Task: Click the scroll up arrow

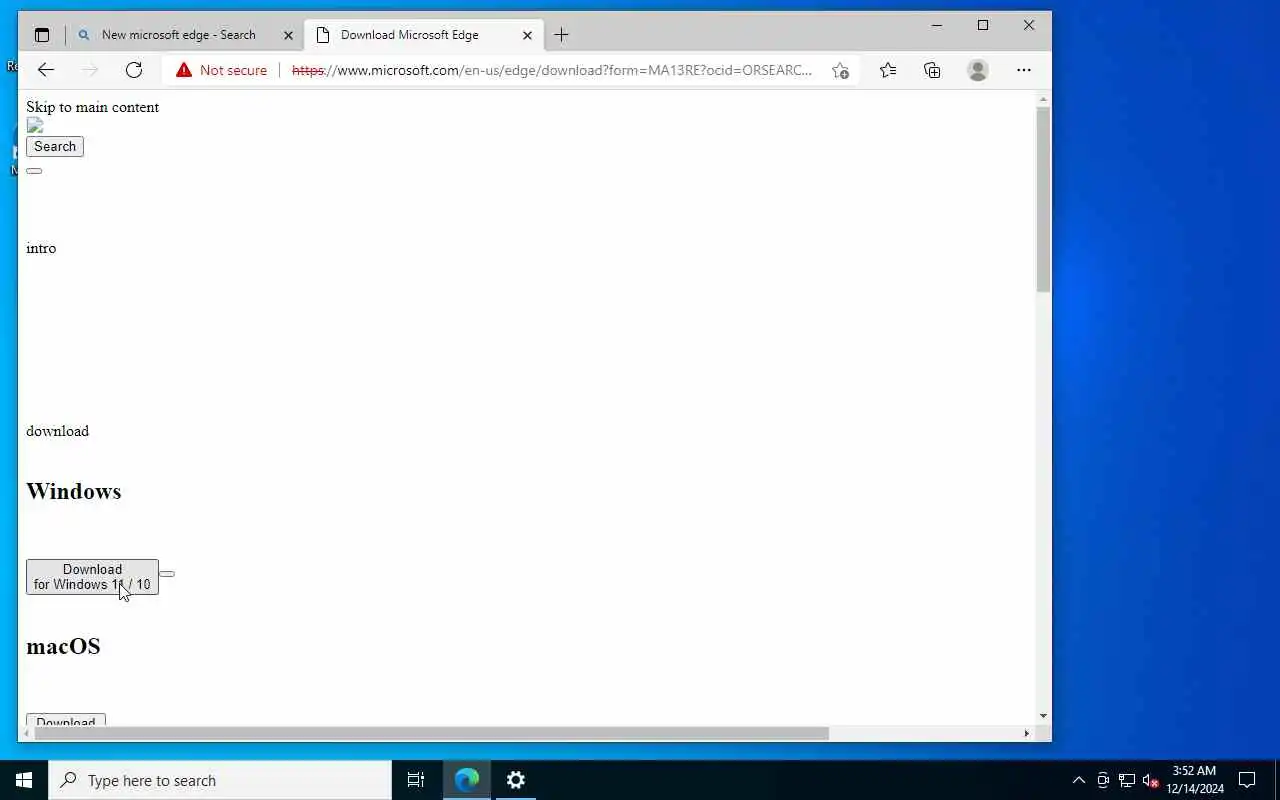Action: click(1044, 100)
